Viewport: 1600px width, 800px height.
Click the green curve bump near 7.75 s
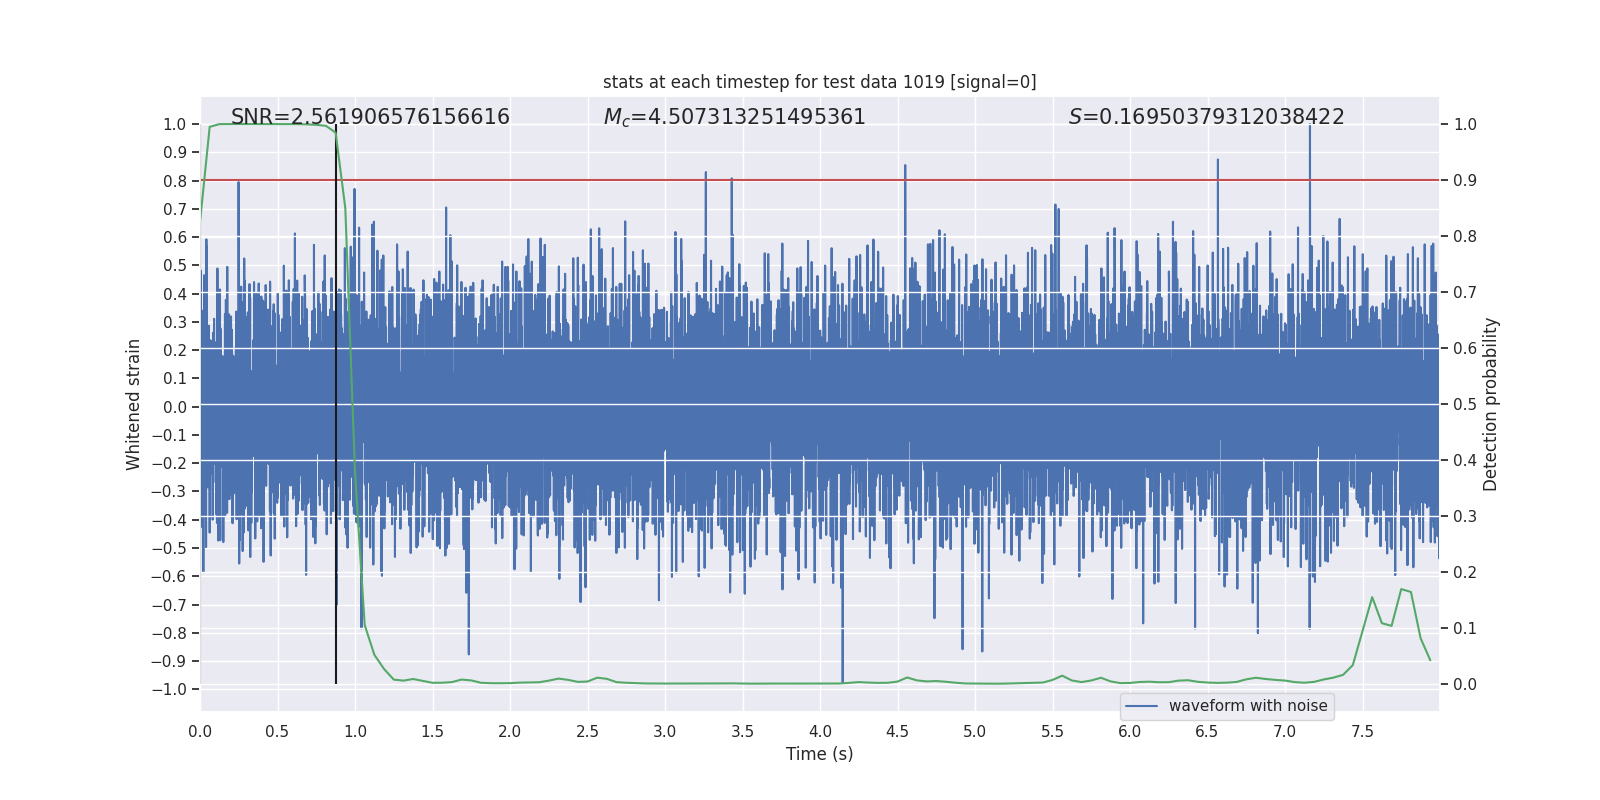click(1404, 590)
